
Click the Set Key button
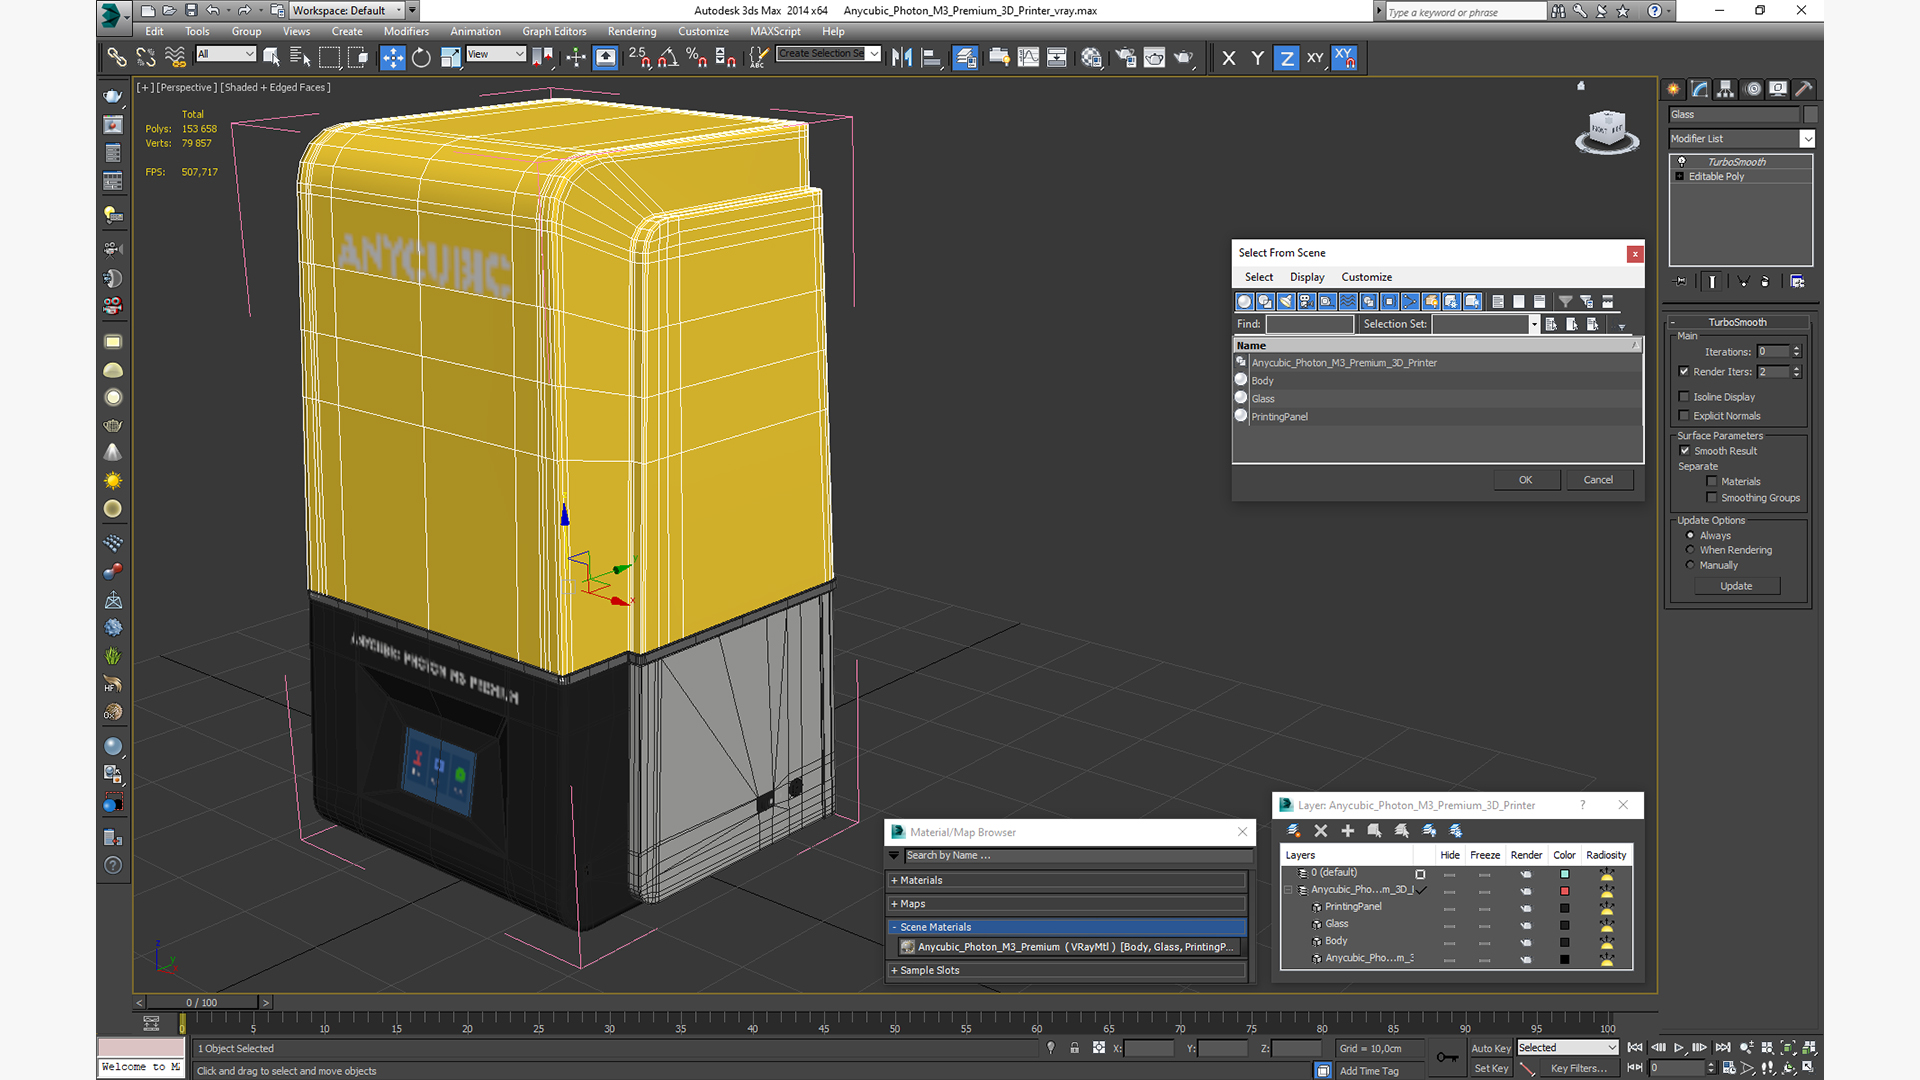tap(1490, 1068)
